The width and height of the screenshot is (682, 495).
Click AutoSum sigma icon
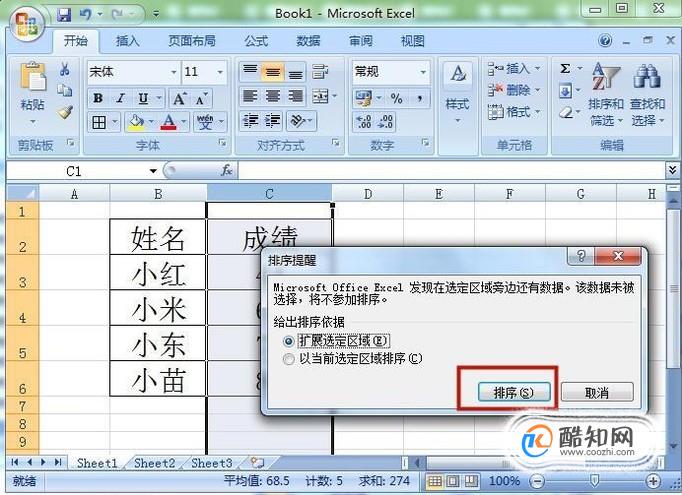565,69
